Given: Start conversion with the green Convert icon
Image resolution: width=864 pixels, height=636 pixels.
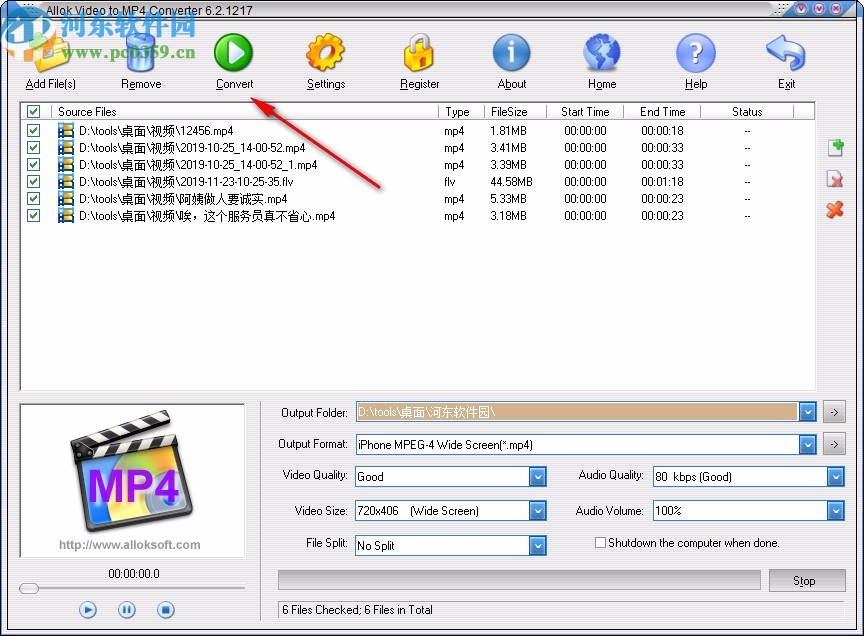Looking at the screenshot, I should pyautogui.click(x=233, y=53).
